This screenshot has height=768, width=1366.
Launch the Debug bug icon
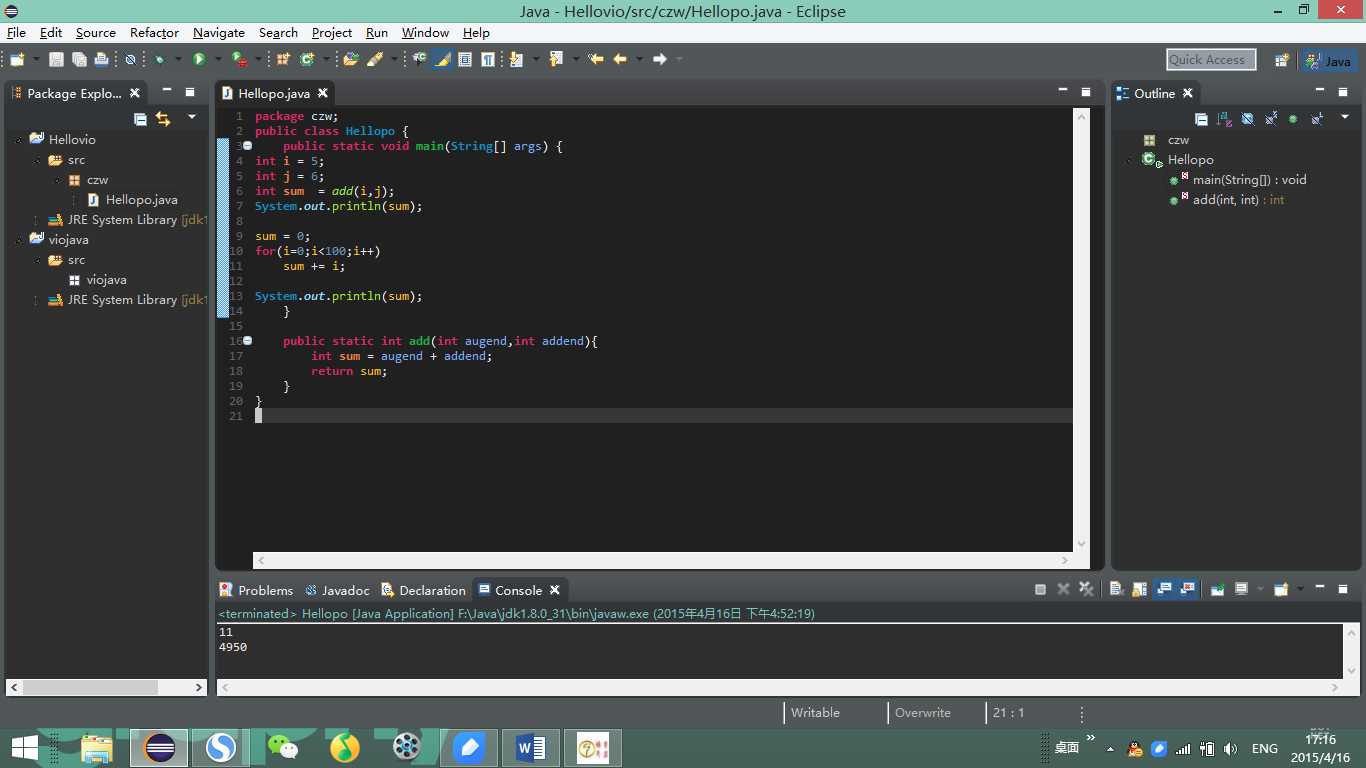pos(160,59)
